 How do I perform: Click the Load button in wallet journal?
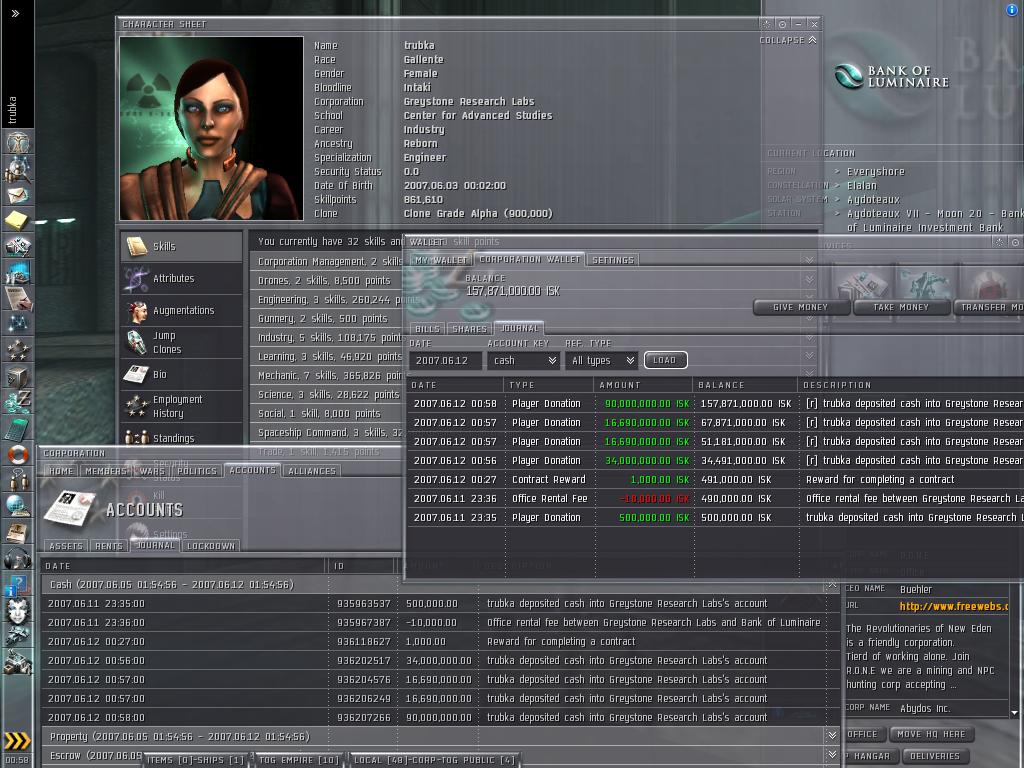point(665,360)
